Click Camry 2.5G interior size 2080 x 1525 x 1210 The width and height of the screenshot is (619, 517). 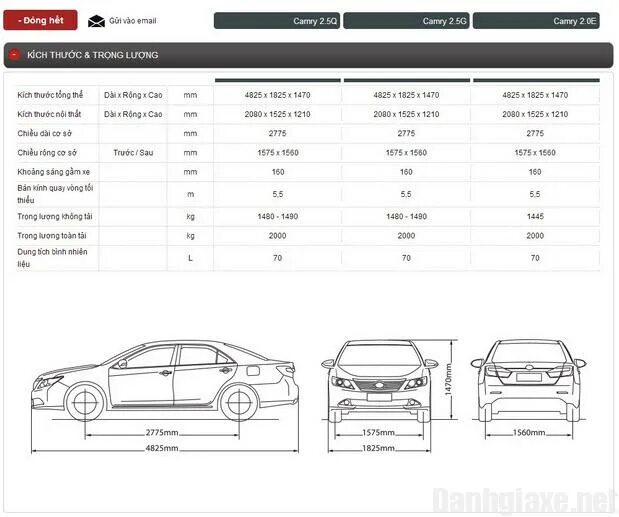tap(406, 114)
